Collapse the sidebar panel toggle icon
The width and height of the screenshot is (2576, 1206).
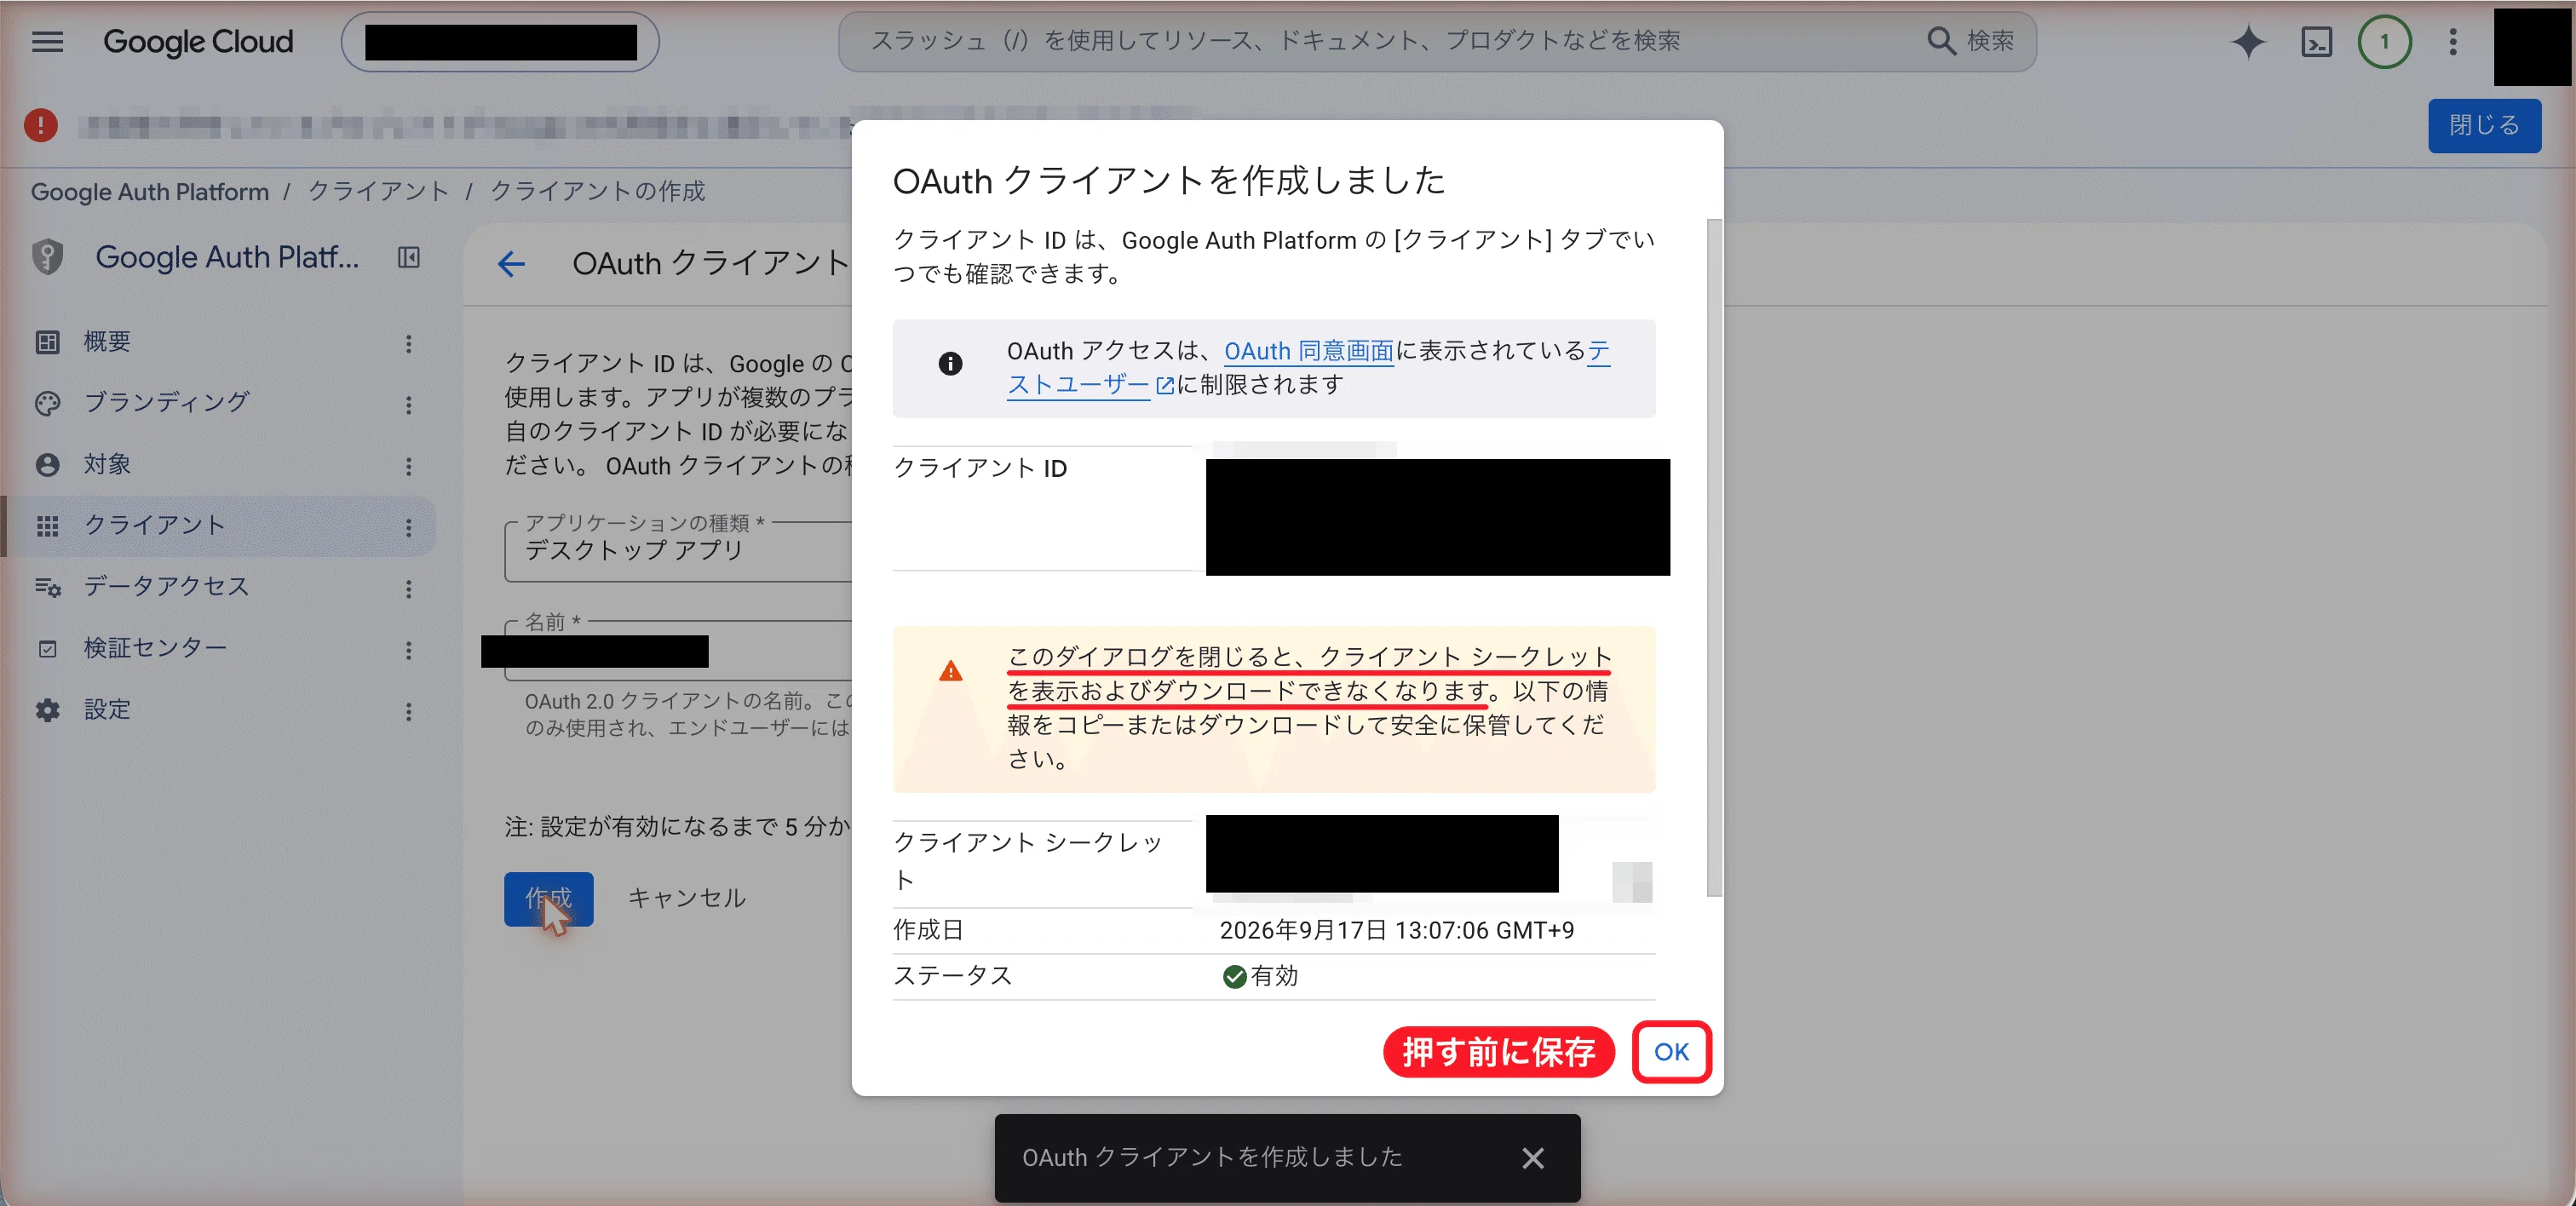click(x=408, y=258)
